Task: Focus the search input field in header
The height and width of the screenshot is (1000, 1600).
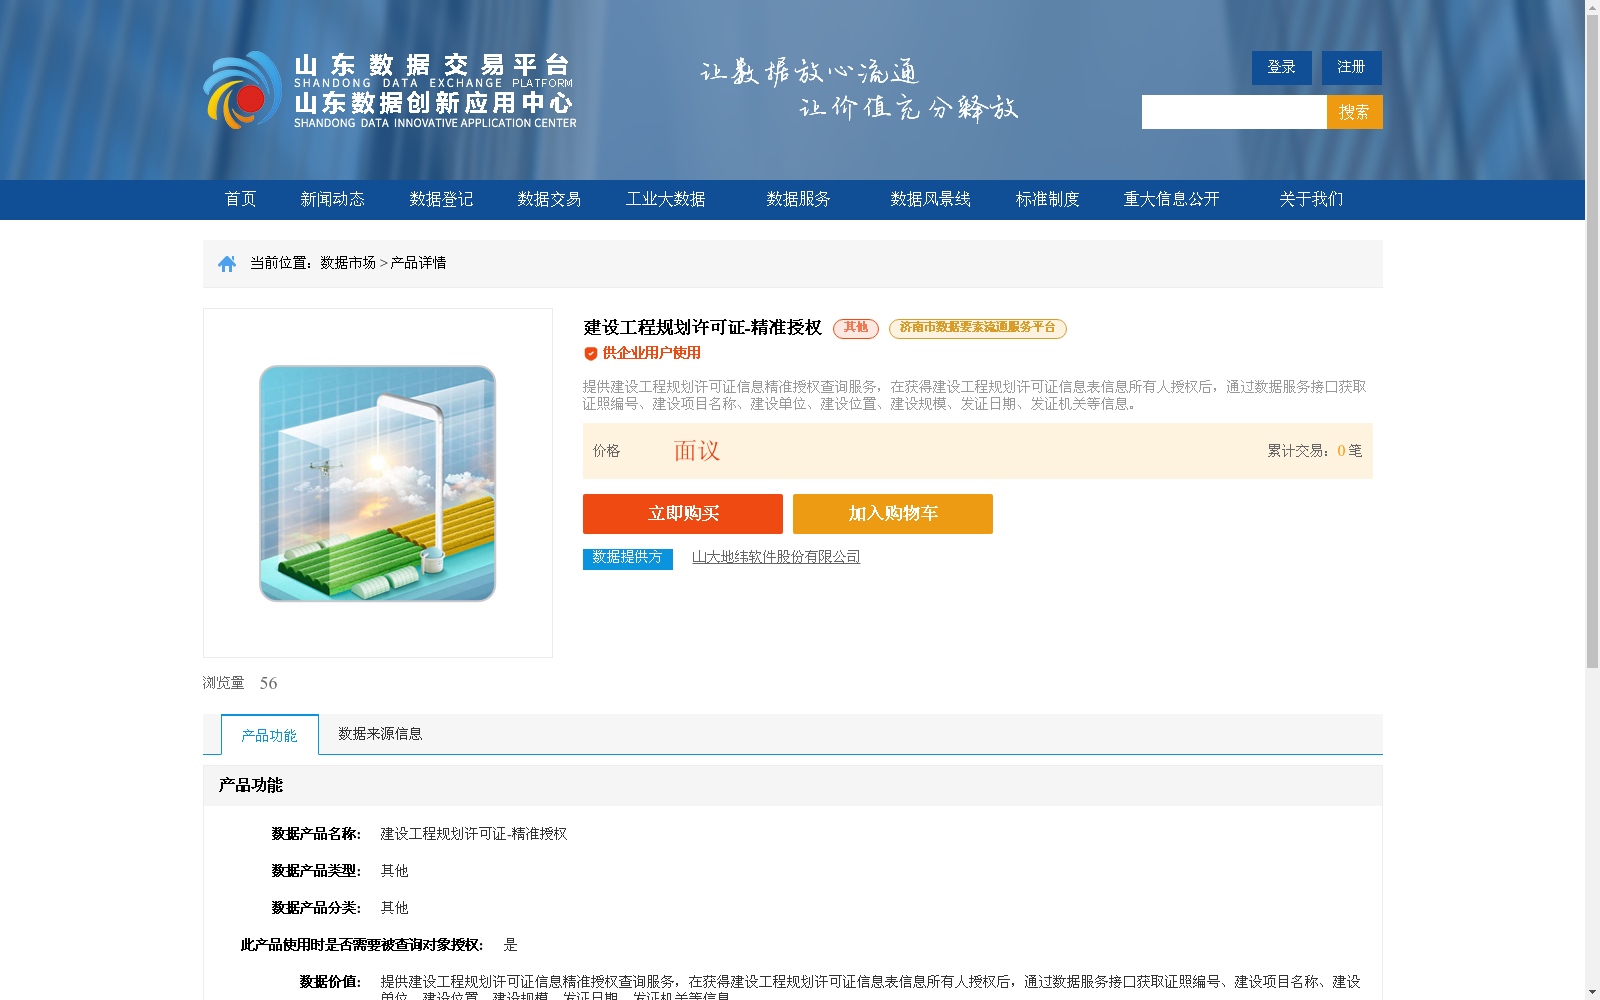Action: click(x=1234, y=112)
